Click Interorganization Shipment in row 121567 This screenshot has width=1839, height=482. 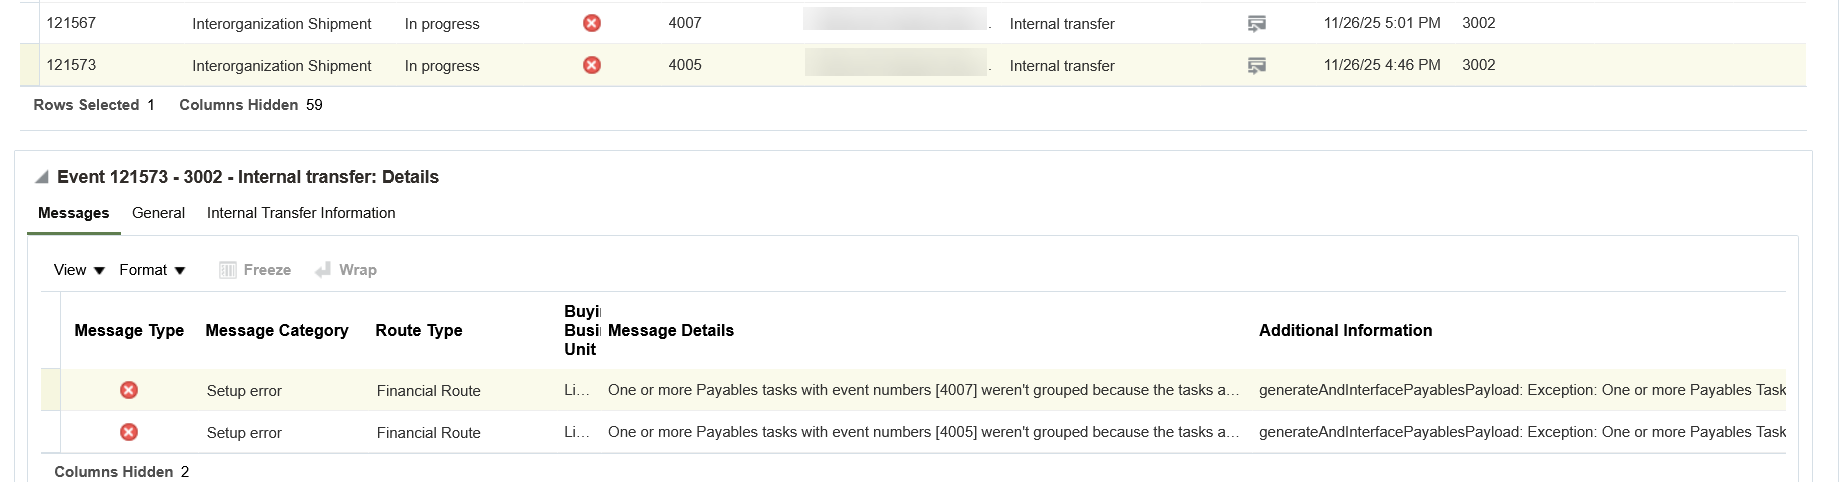pyautogui.click(x=282, y=24)
